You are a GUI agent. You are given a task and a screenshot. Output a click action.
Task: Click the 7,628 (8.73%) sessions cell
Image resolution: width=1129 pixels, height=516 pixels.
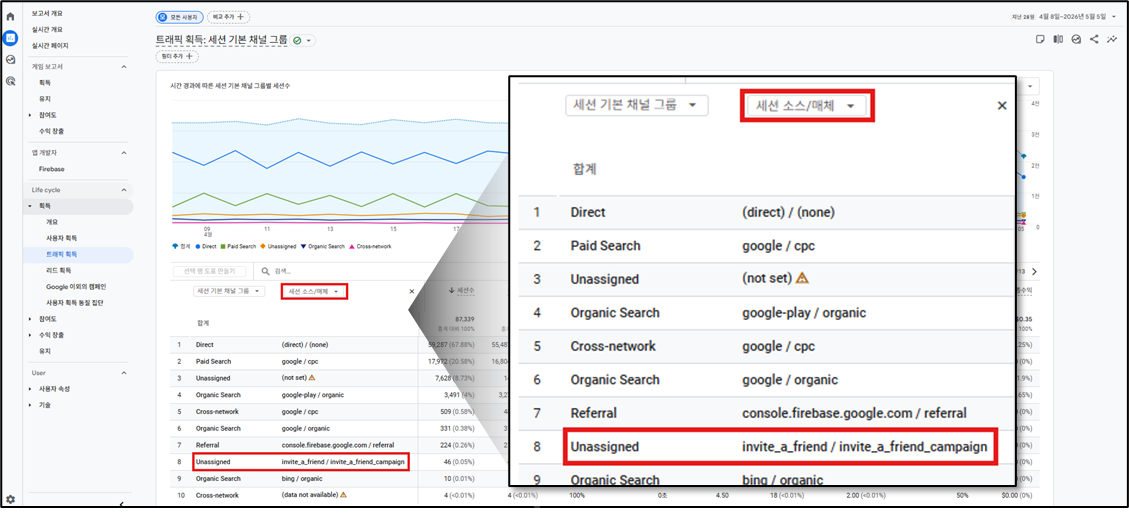pos(455,377)
